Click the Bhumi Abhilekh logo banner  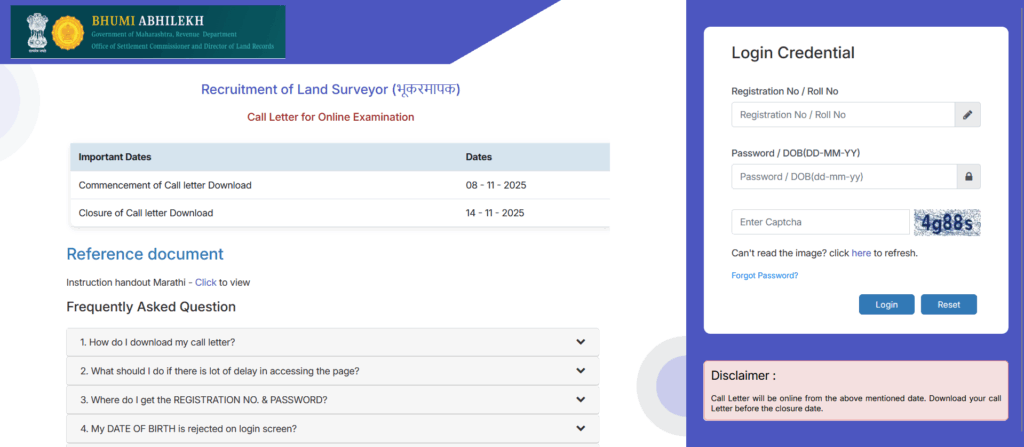[x=147, y=32]
